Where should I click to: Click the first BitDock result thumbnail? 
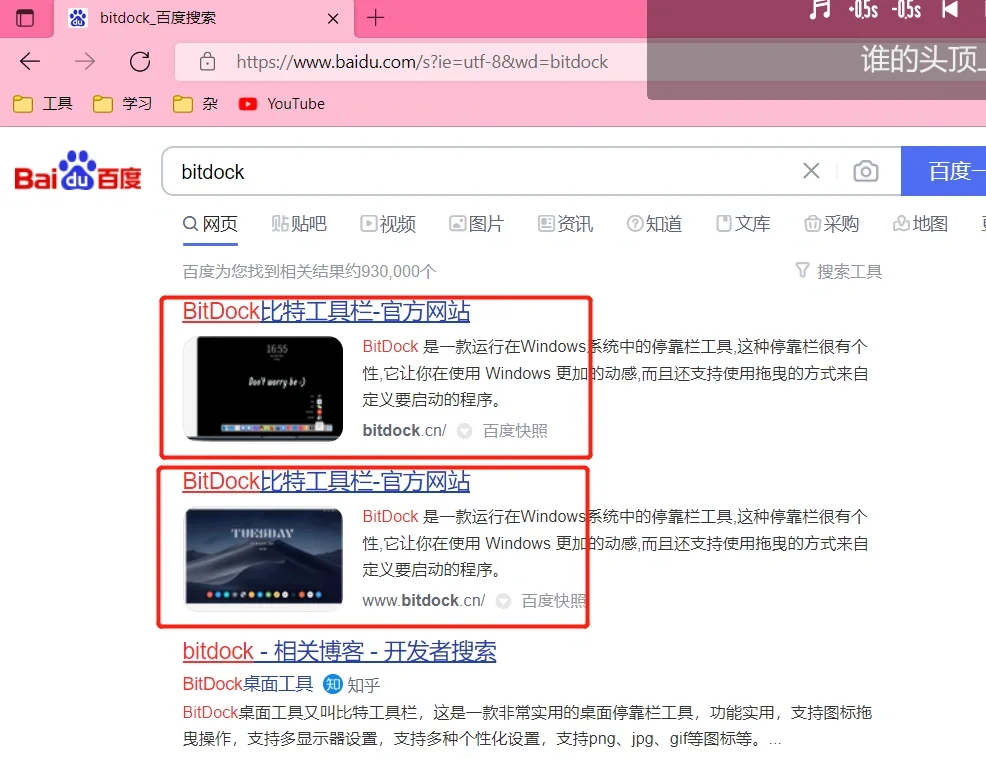point(263,386)
